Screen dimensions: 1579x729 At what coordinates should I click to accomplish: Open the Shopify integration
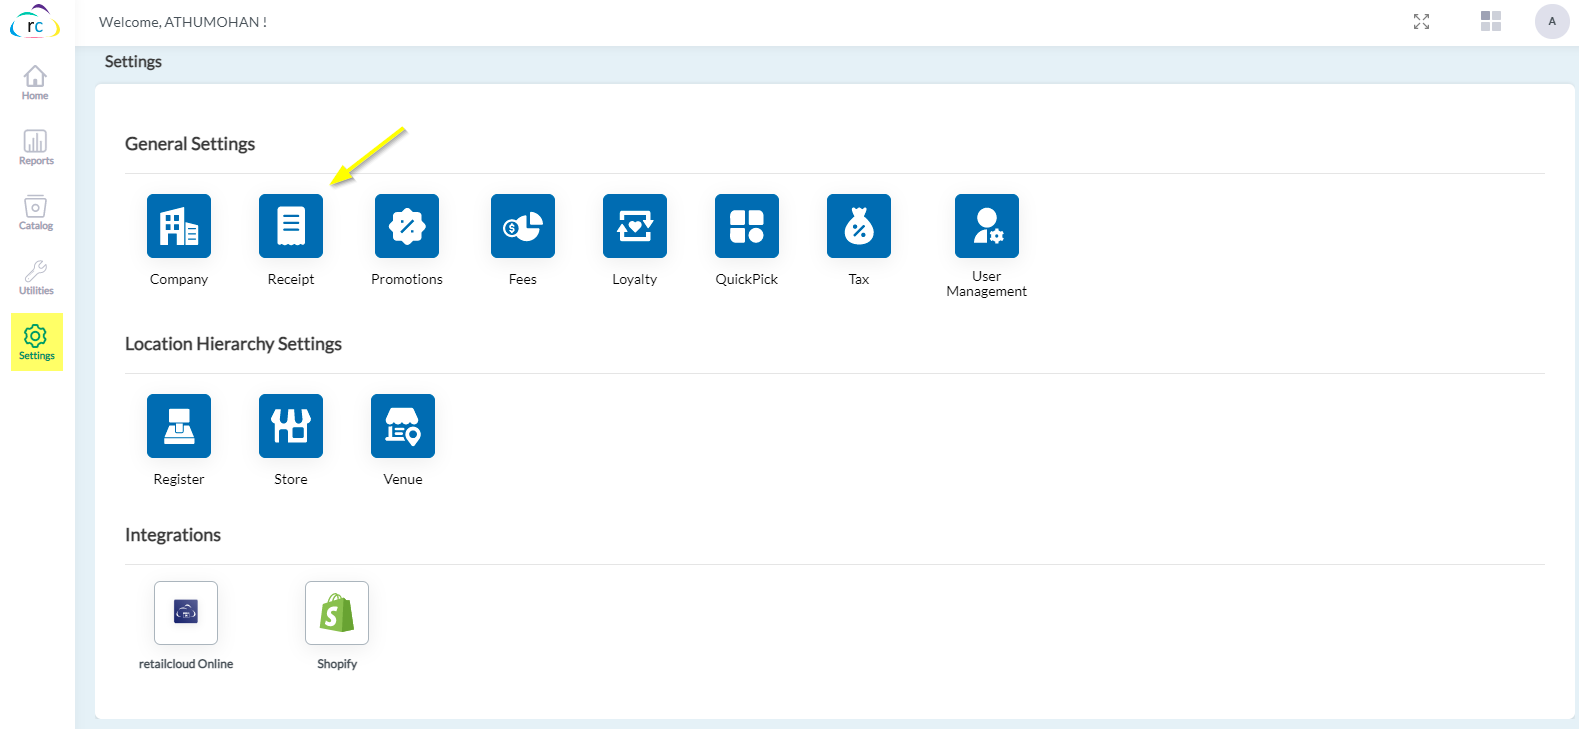337,613
